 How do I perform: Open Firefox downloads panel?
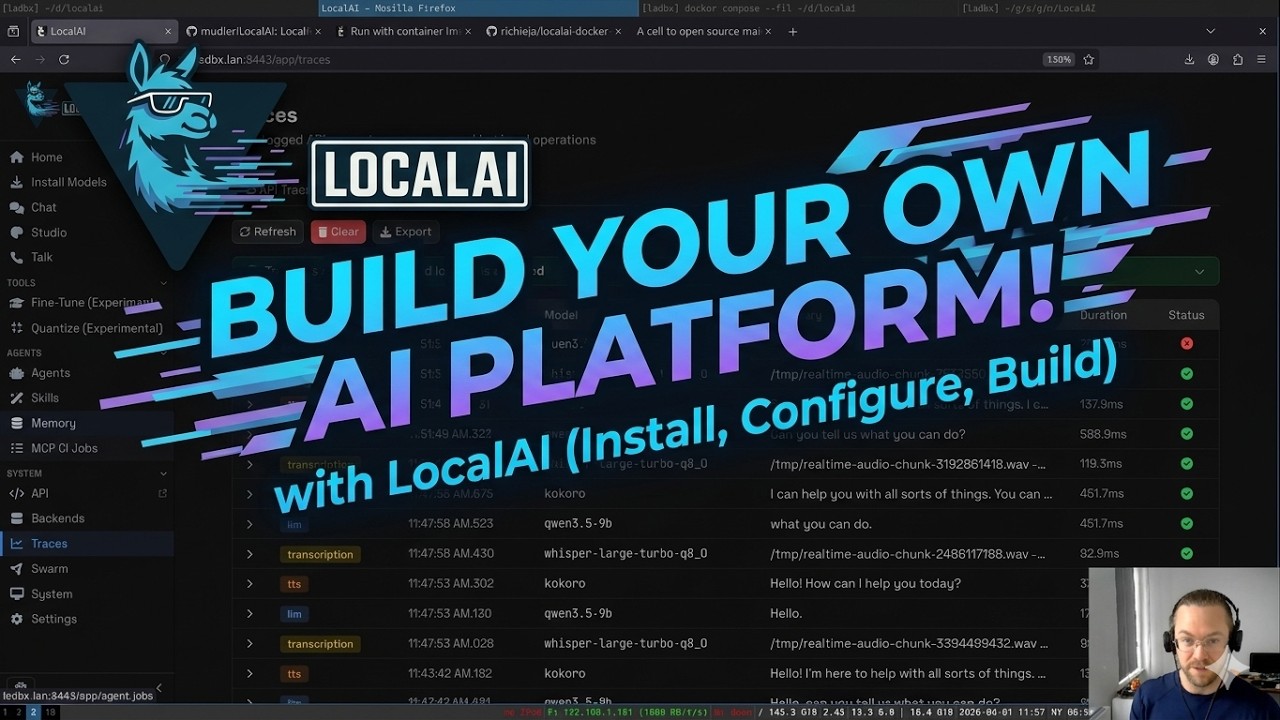click(1189, 59)
